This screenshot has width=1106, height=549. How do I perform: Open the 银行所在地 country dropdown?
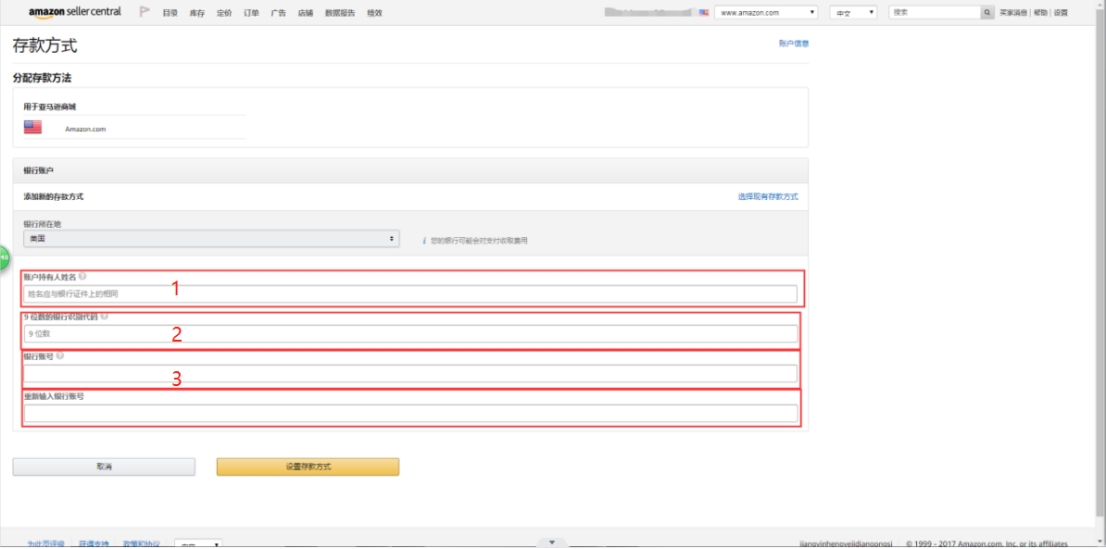(210, 240)
